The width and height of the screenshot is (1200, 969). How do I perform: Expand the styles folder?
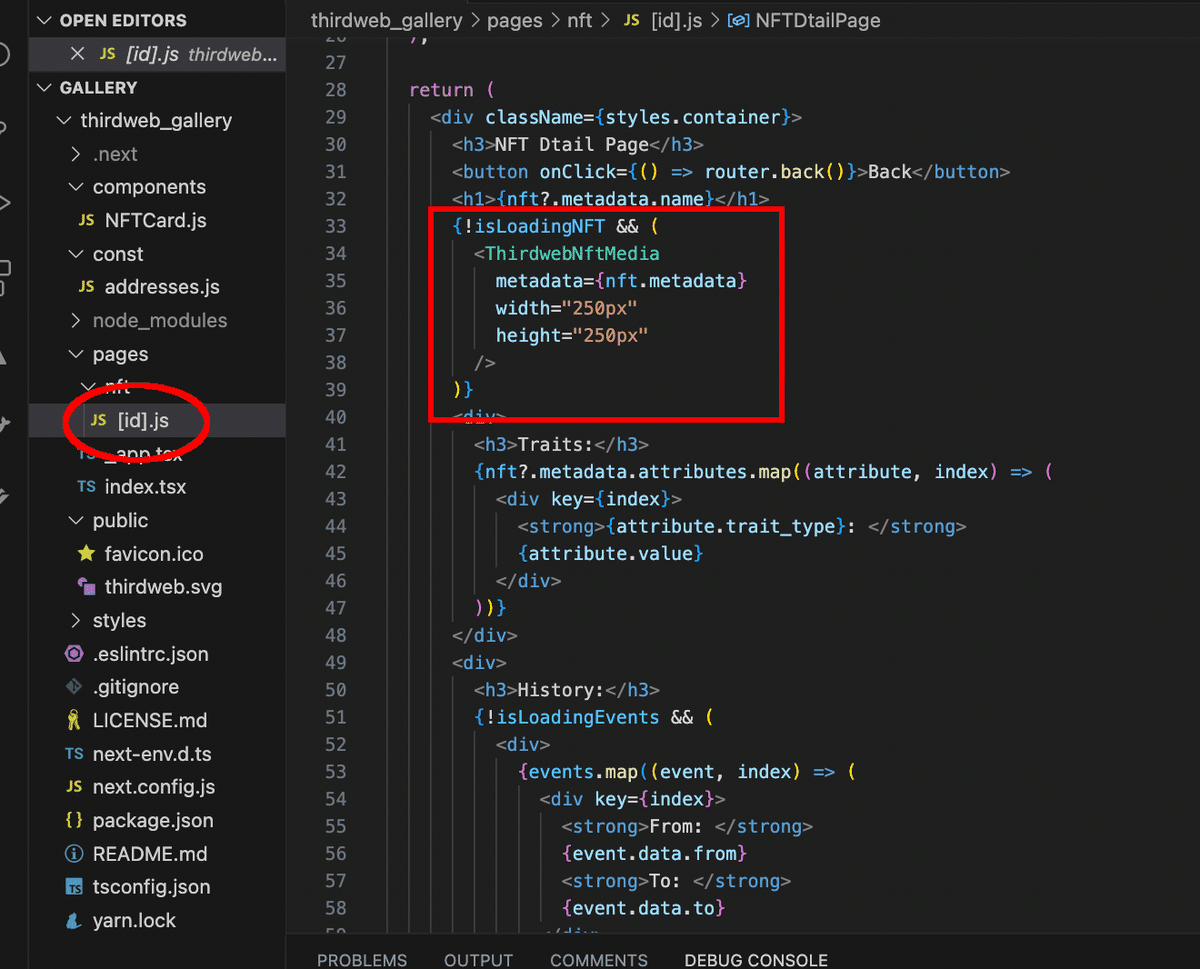(76, 621)
